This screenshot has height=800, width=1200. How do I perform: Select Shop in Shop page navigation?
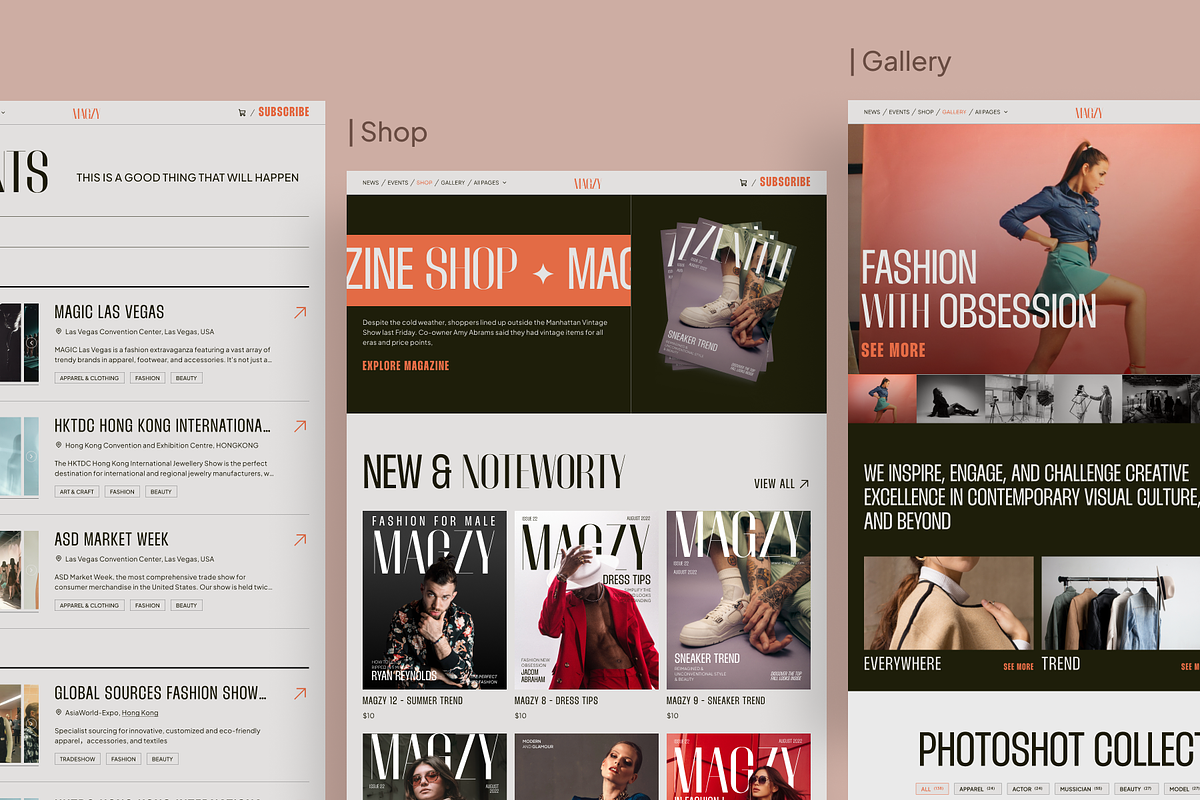point(424,183)
